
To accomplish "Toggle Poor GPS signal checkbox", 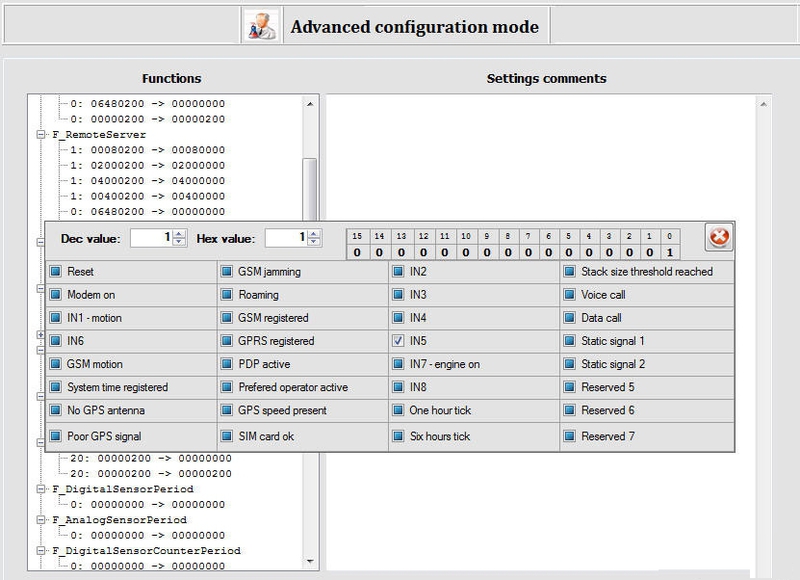I will click(56, 436).
